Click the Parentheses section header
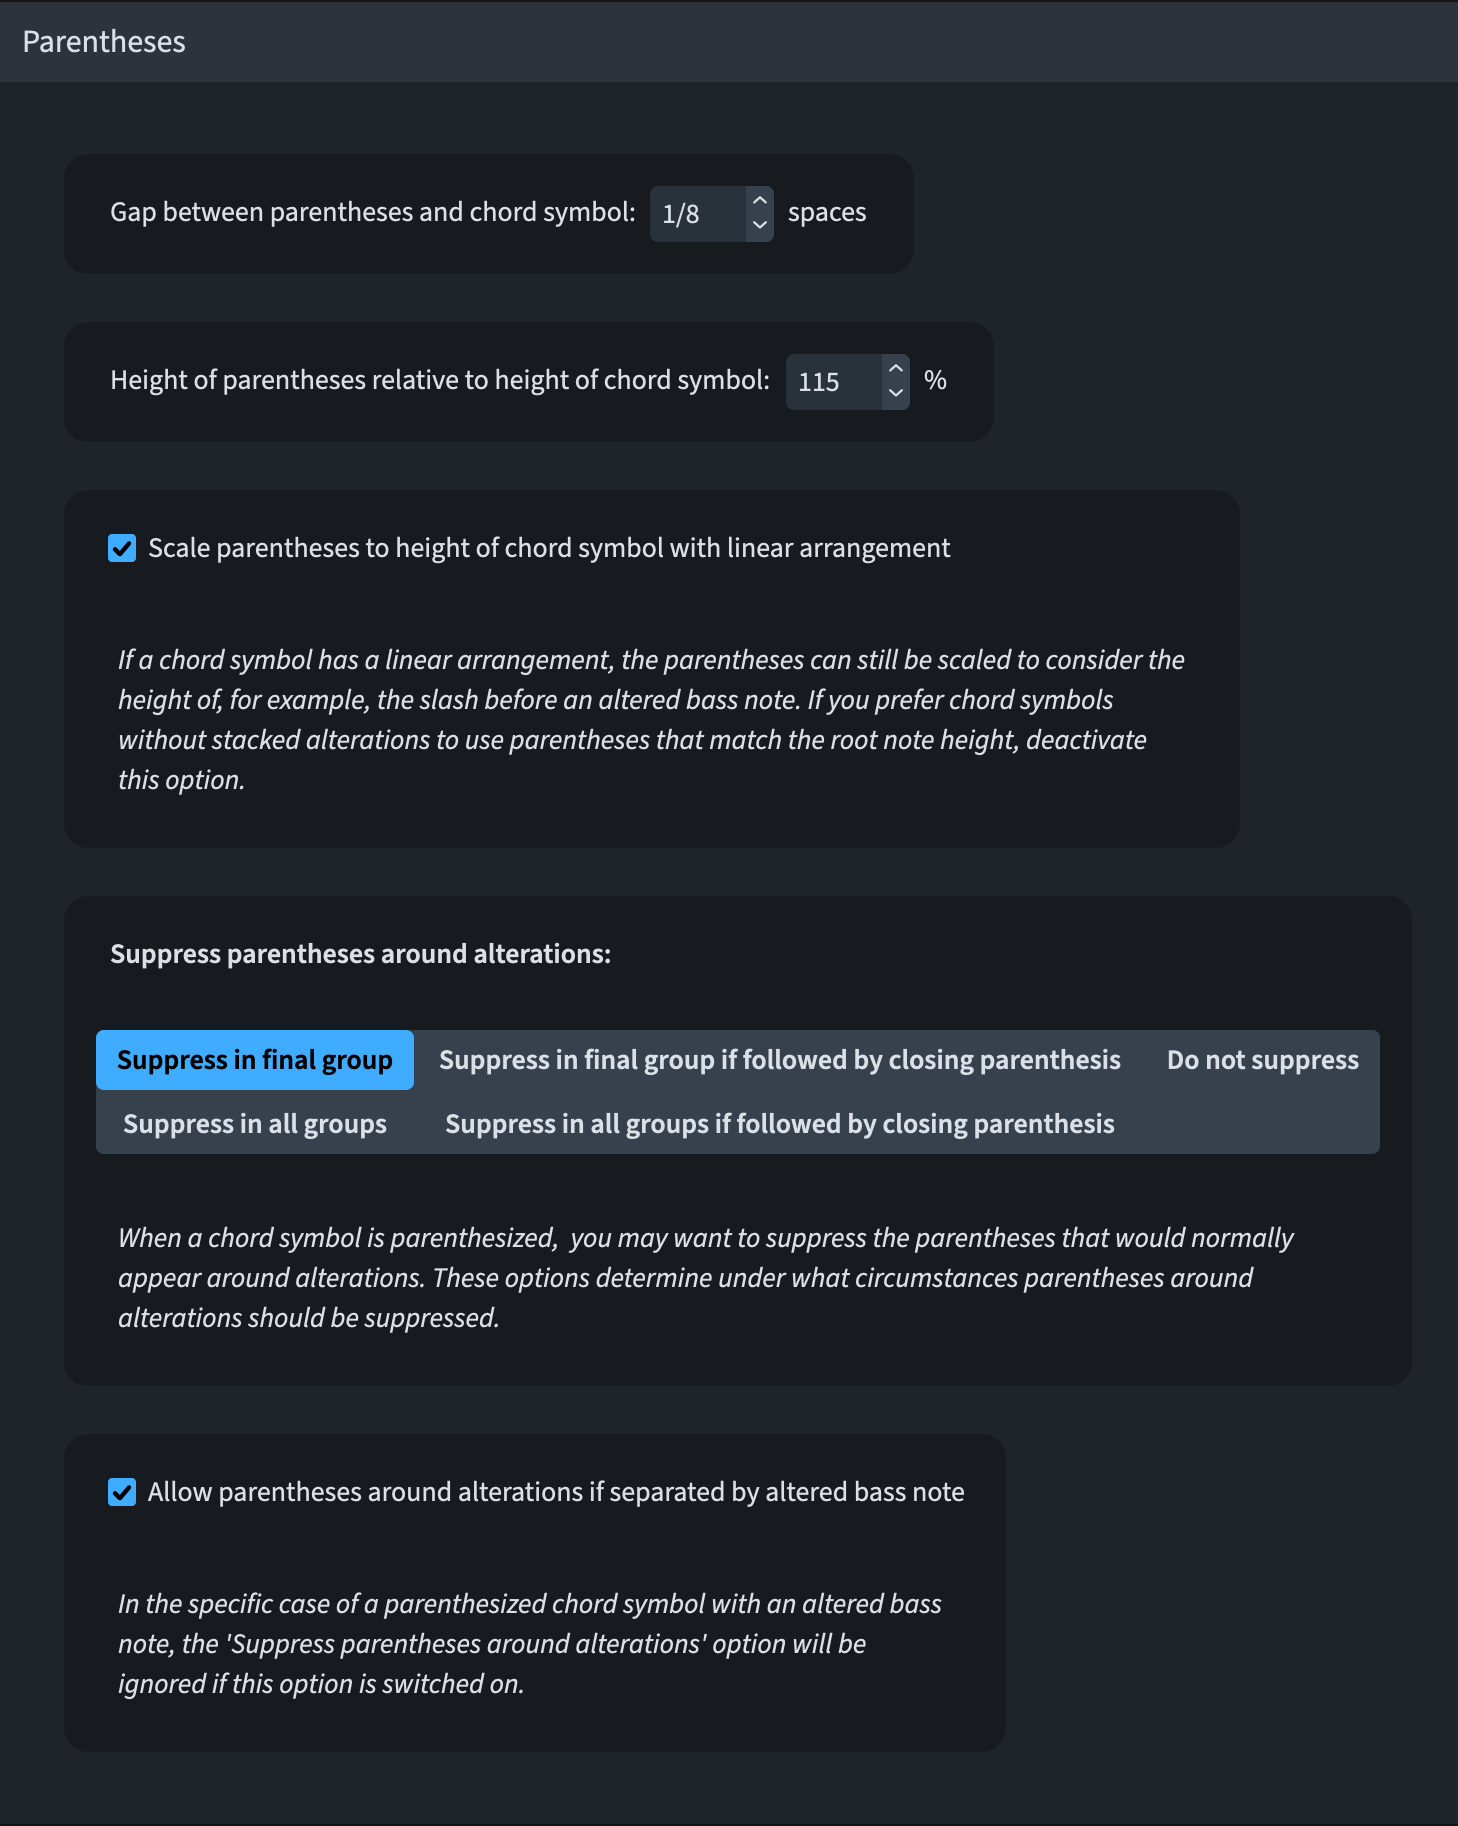The image size is (1458, 1826). click(104, 42)
